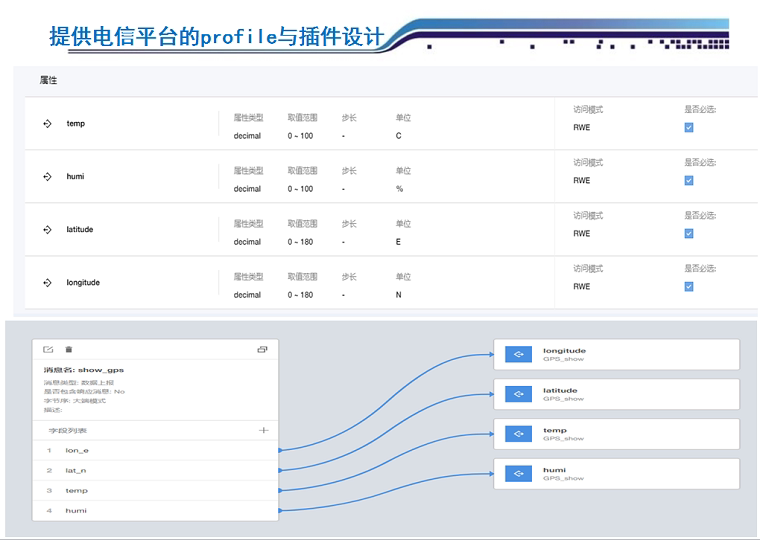Toggle the required checkbox for temp
This screenshot has width=760, height=540.
click(x=689, y=127)
